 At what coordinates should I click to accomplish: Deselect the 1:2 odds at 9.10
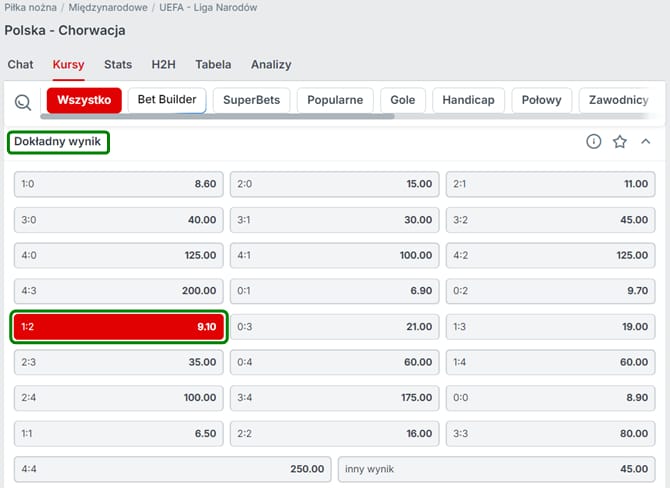click(x=119, y=327)
